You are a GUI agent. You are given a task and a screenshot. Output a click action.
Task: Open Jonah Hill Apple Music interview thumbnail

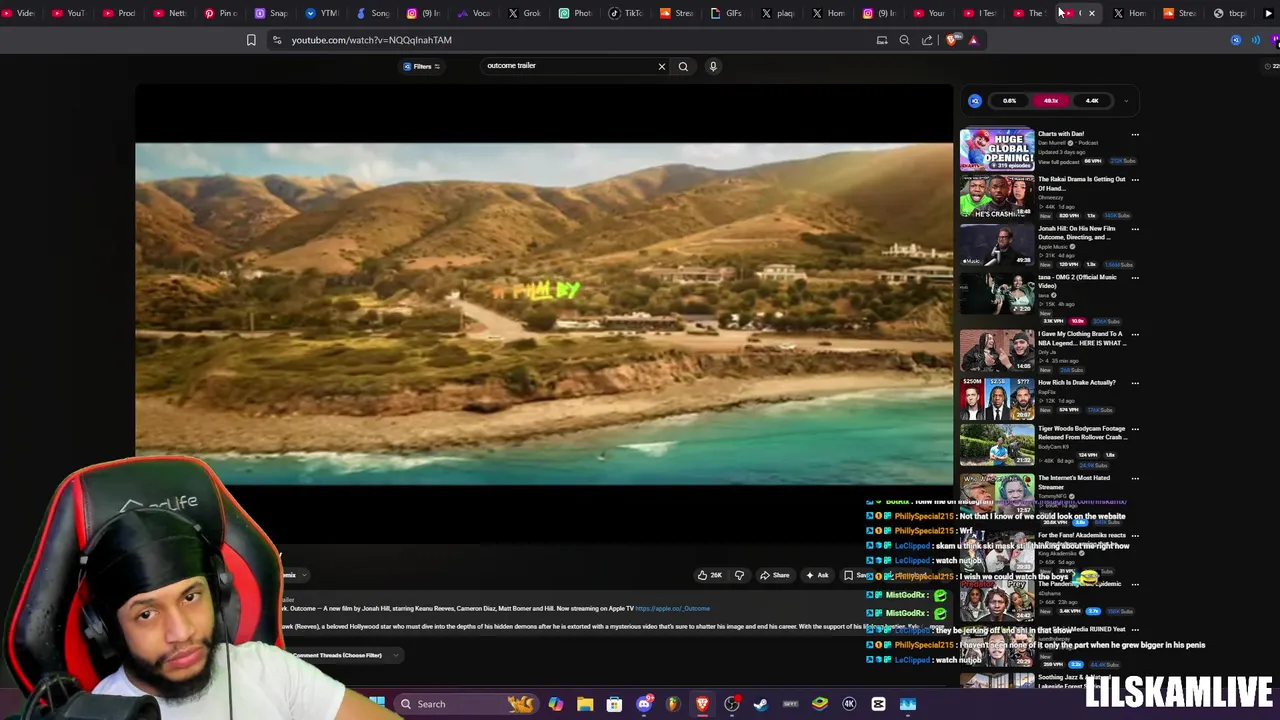(x=997, y=245)
